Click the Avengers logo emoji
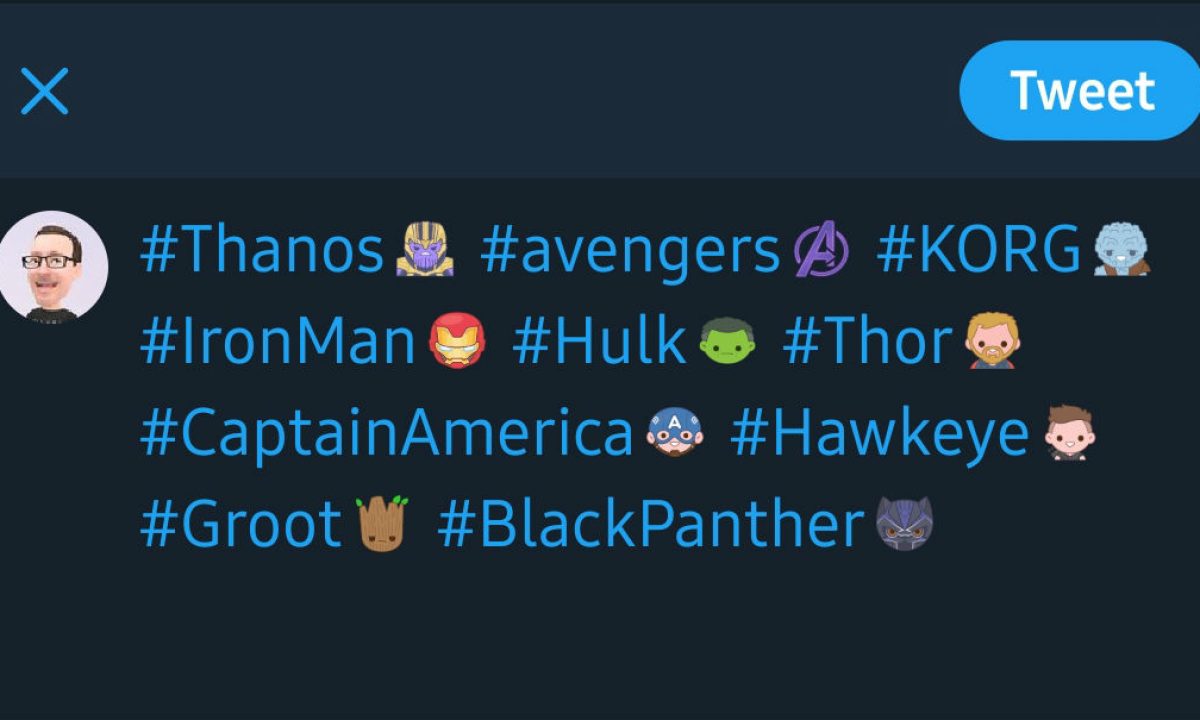 pos(822,250)
